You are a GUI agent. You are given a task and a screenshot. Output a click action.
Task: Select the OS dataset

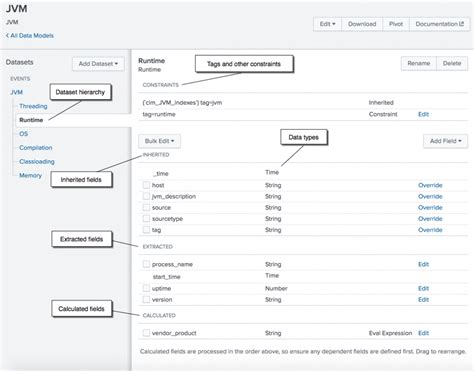23,134
